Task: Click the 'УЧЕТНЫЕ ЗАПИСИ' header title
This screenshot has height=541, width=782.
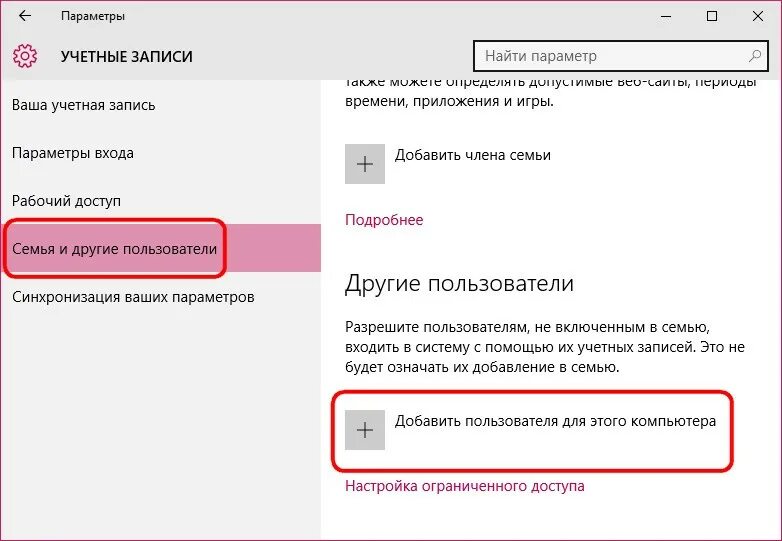Action: (x=127, y=56)
